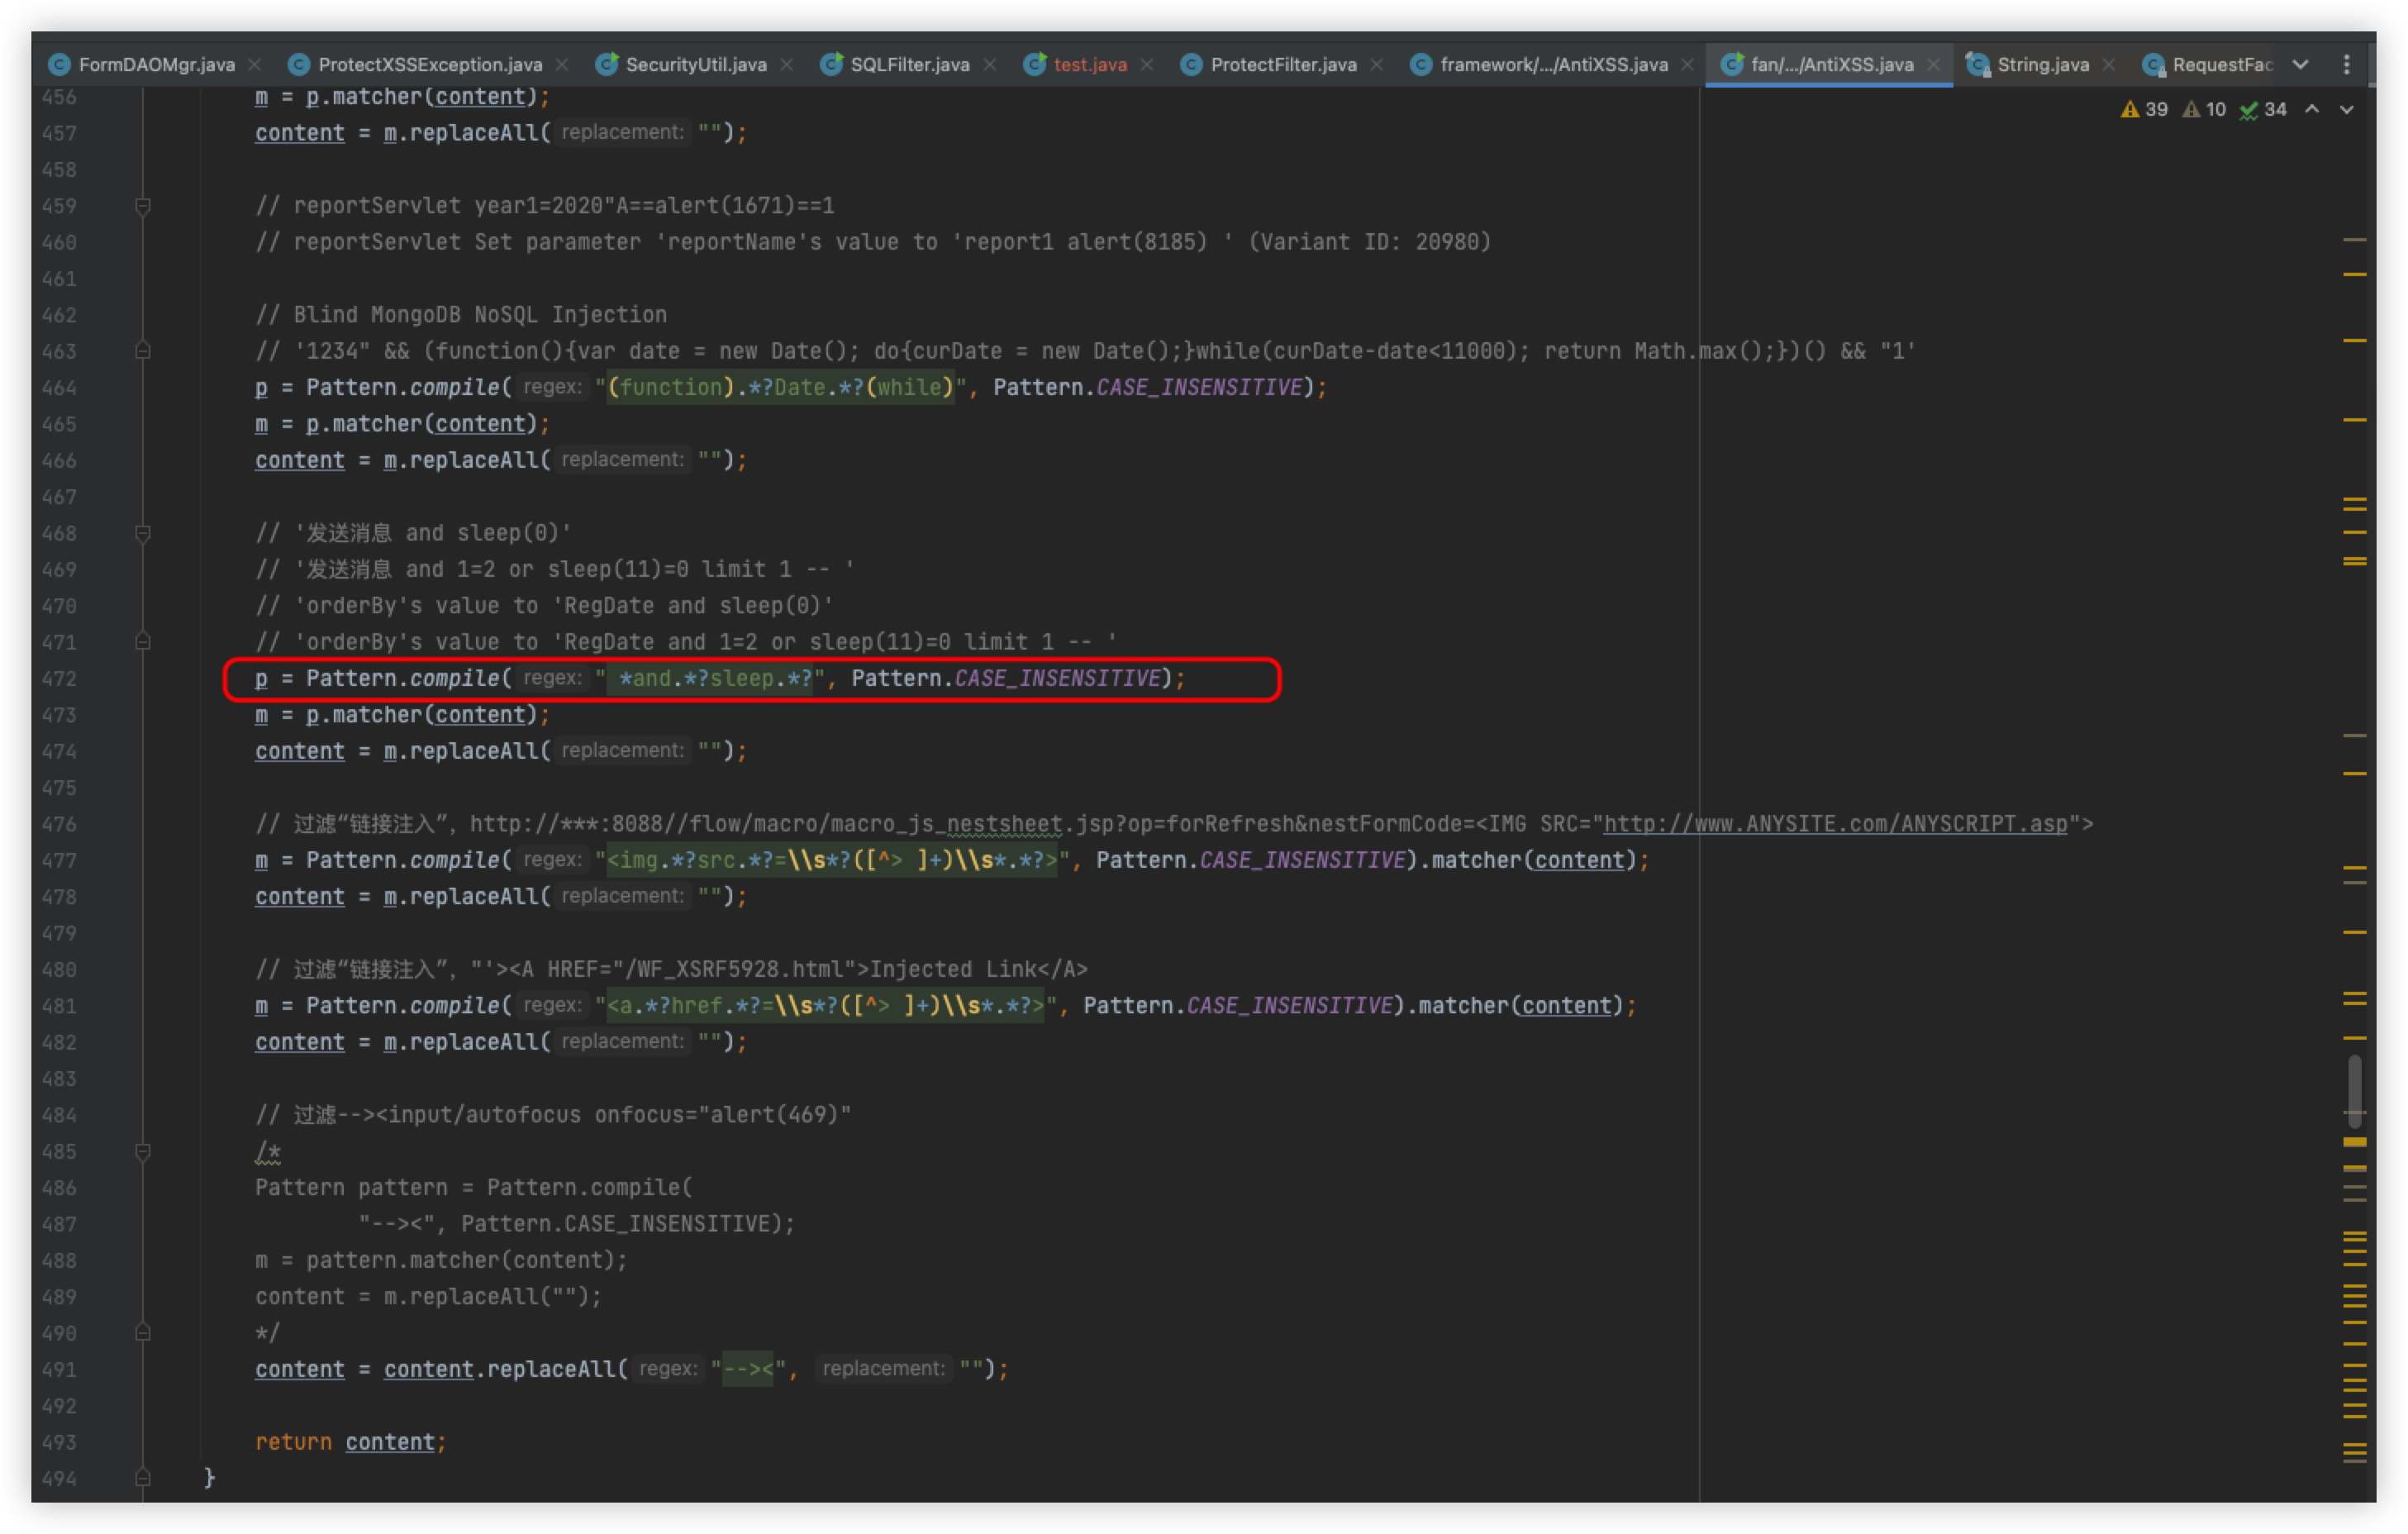2408x1534 pixels.
Task: Open the ProtectFilter.java tab
Action: pos(1283,65)
